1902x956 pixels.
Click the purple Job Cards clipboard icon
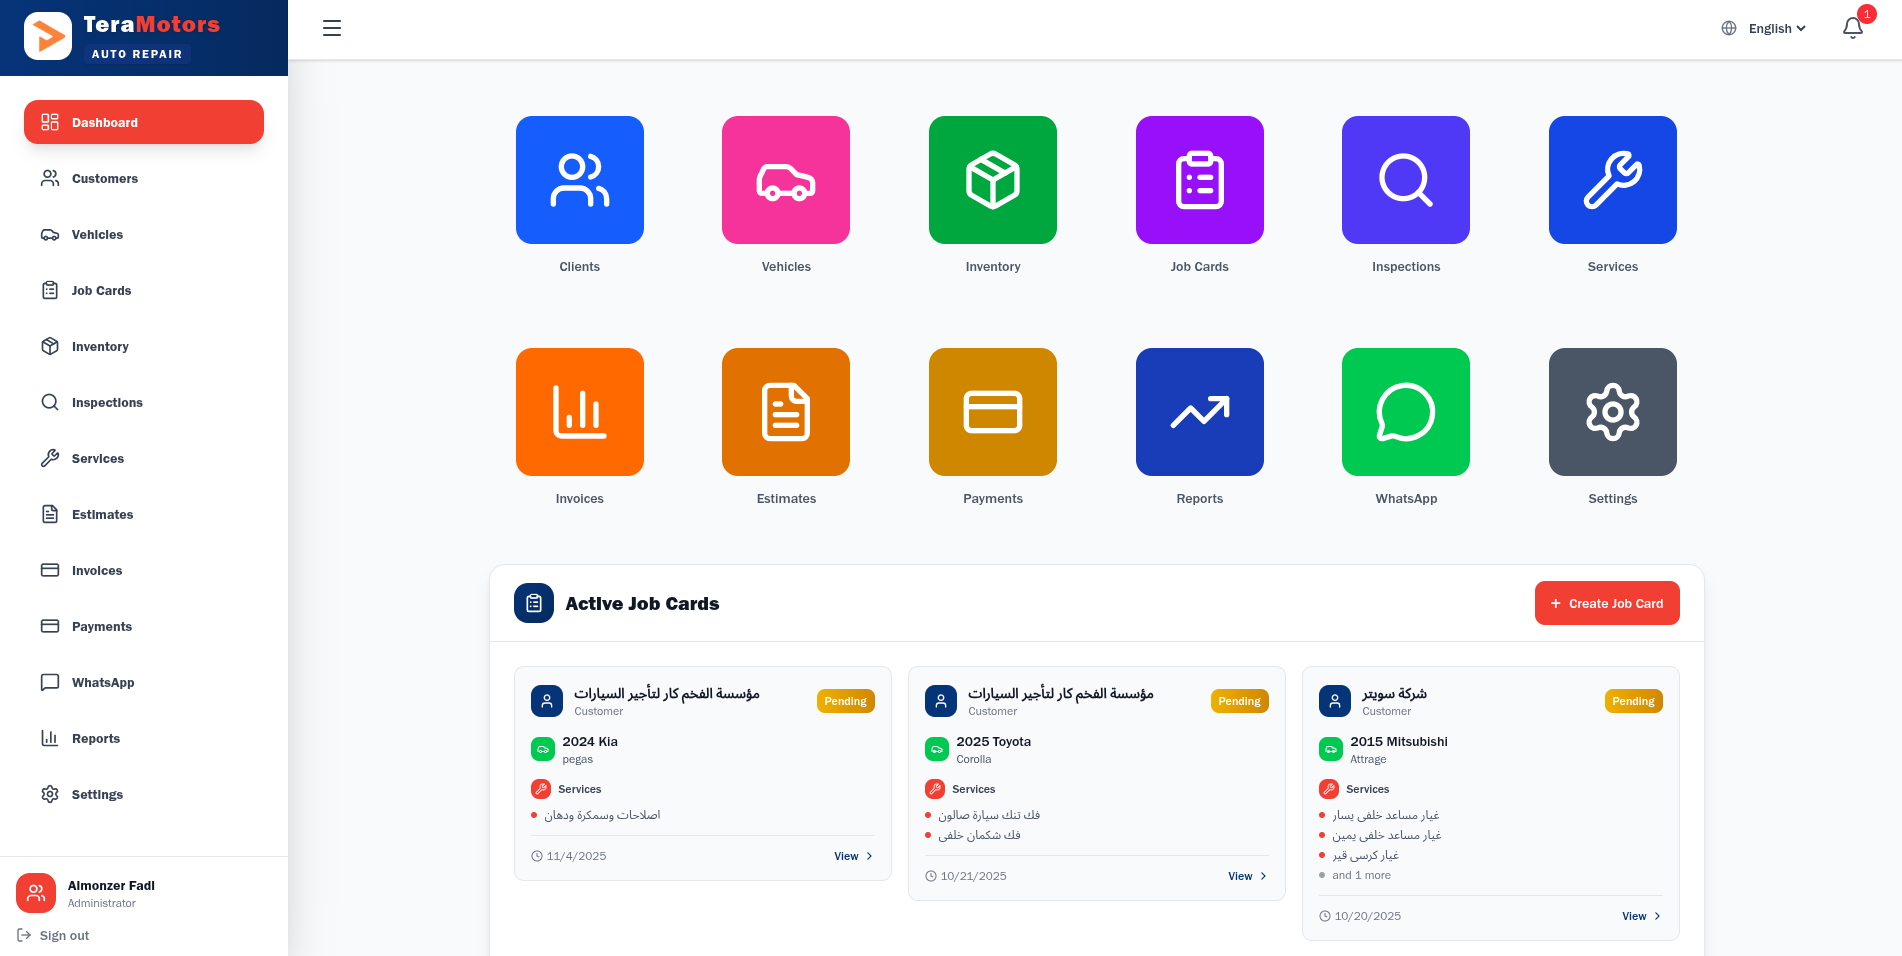point(1199,180)
